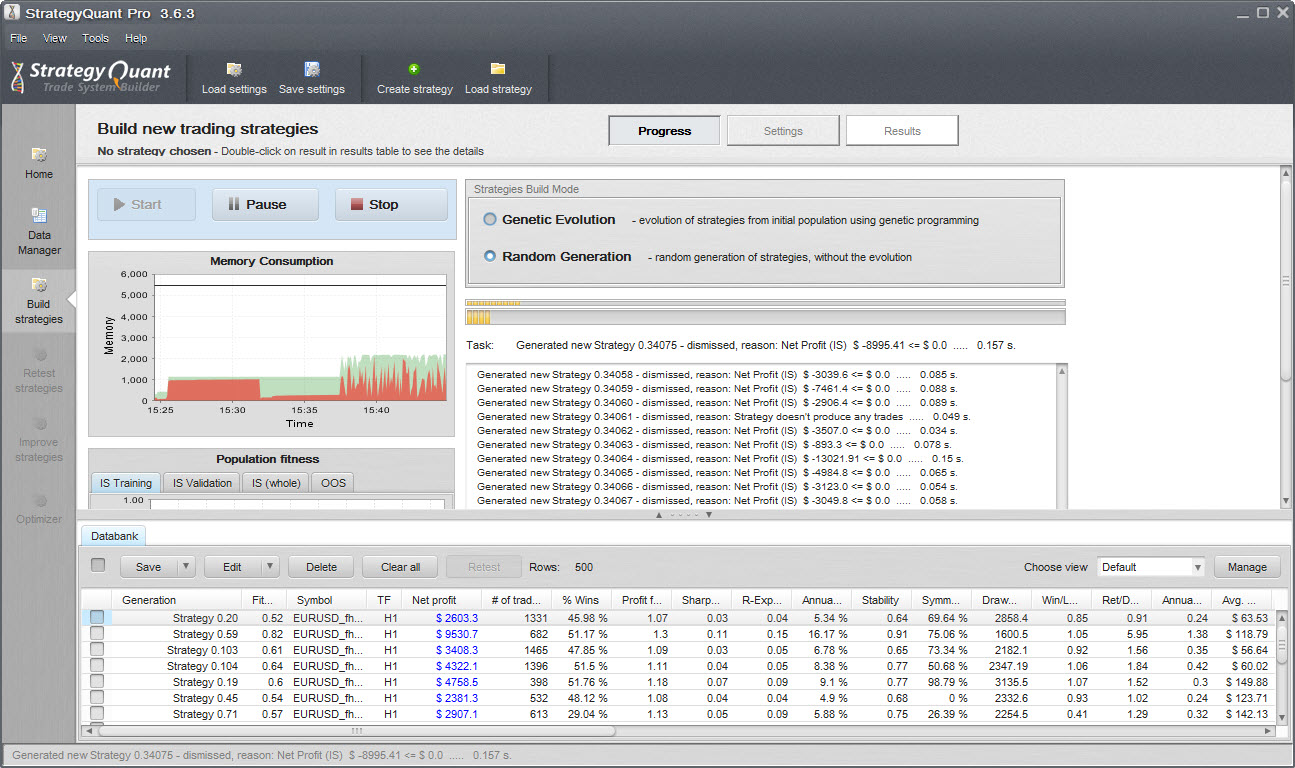Click the Delete button in Databank
Image resolution: width=1295 pixels, height=768 pixels.
click(x=321, y=567)
